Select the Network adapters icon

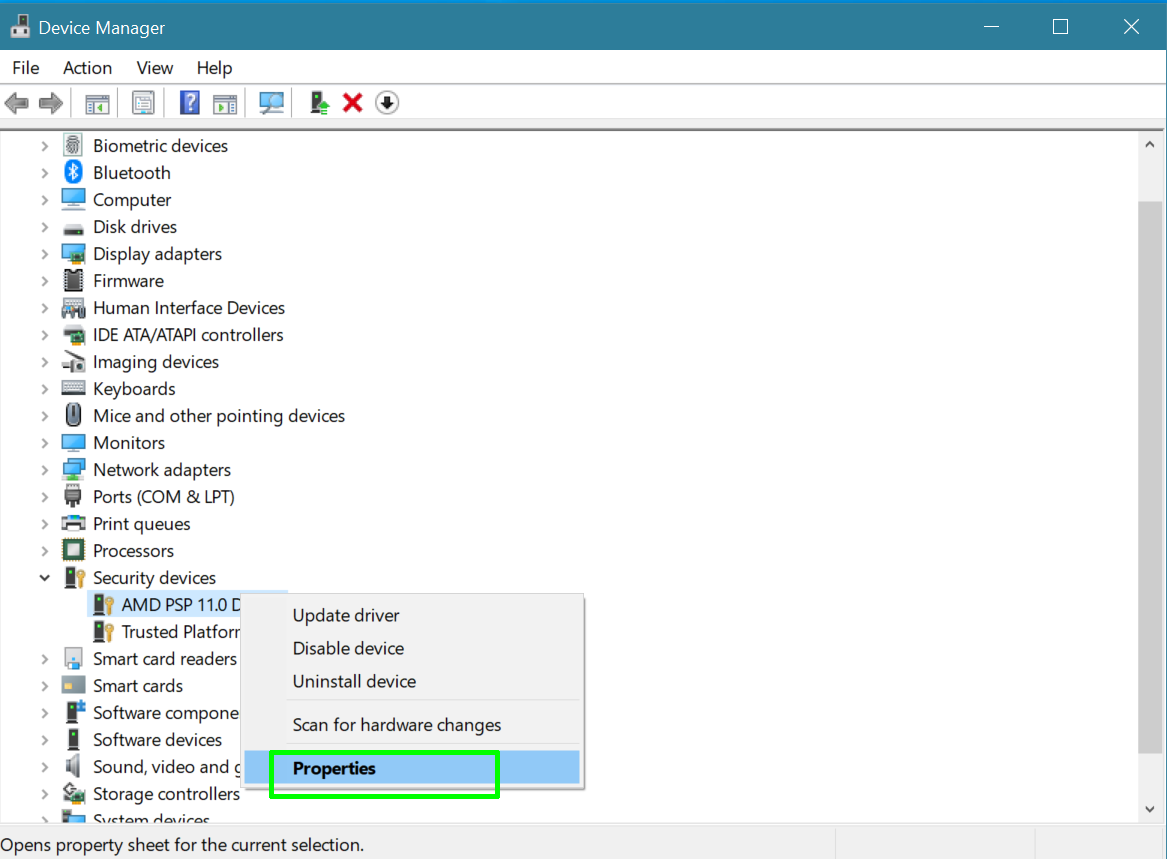[x=73, y=470]
